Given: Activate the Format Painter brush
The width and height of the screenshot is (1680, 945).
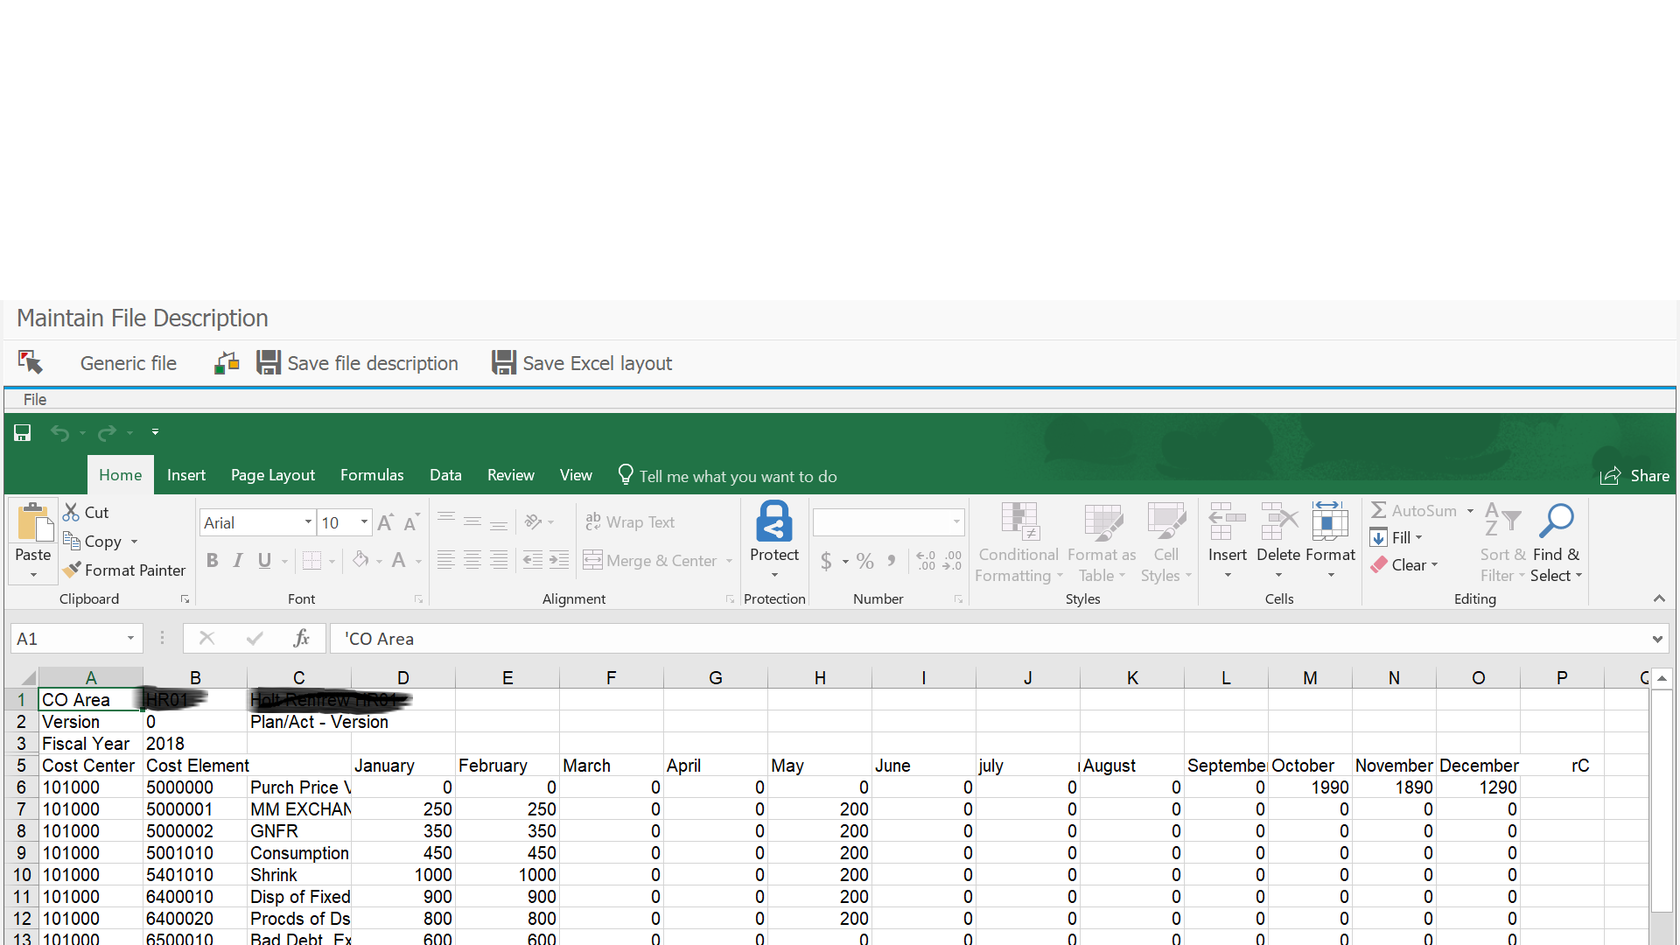Looking at the screenshot, I should 71,570.
